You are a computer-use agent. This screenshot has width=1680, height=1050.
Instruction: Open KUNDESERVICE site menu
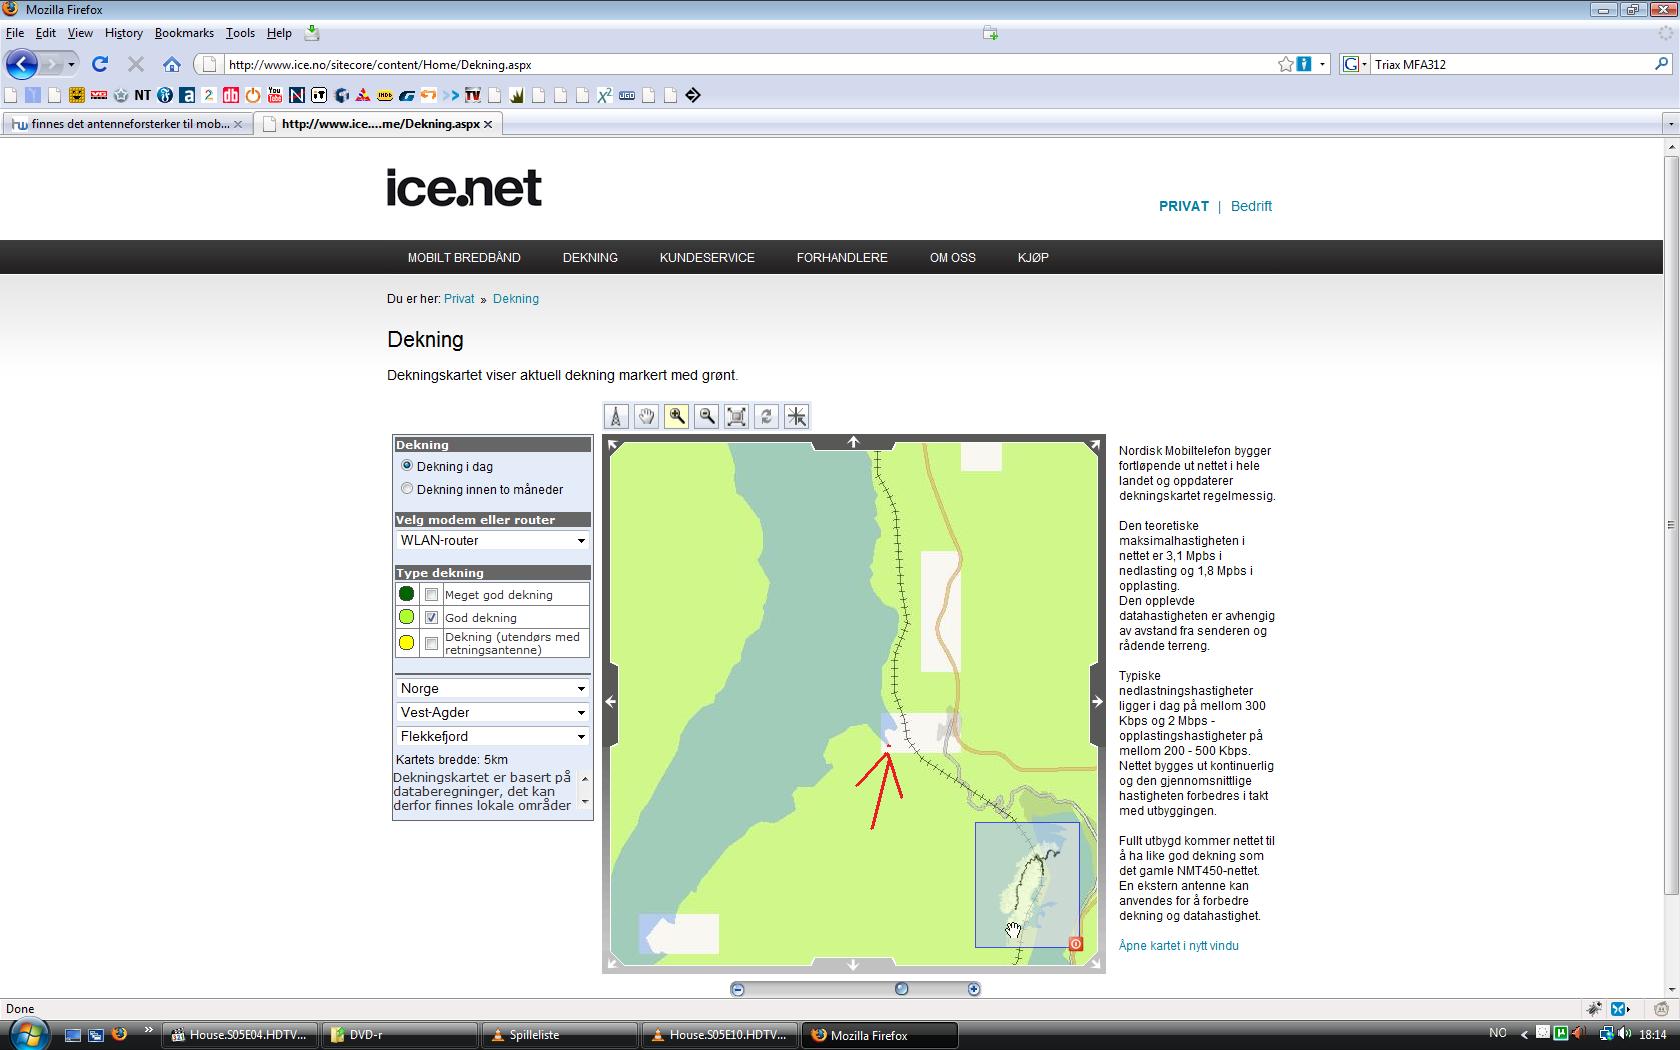point(707,258)
